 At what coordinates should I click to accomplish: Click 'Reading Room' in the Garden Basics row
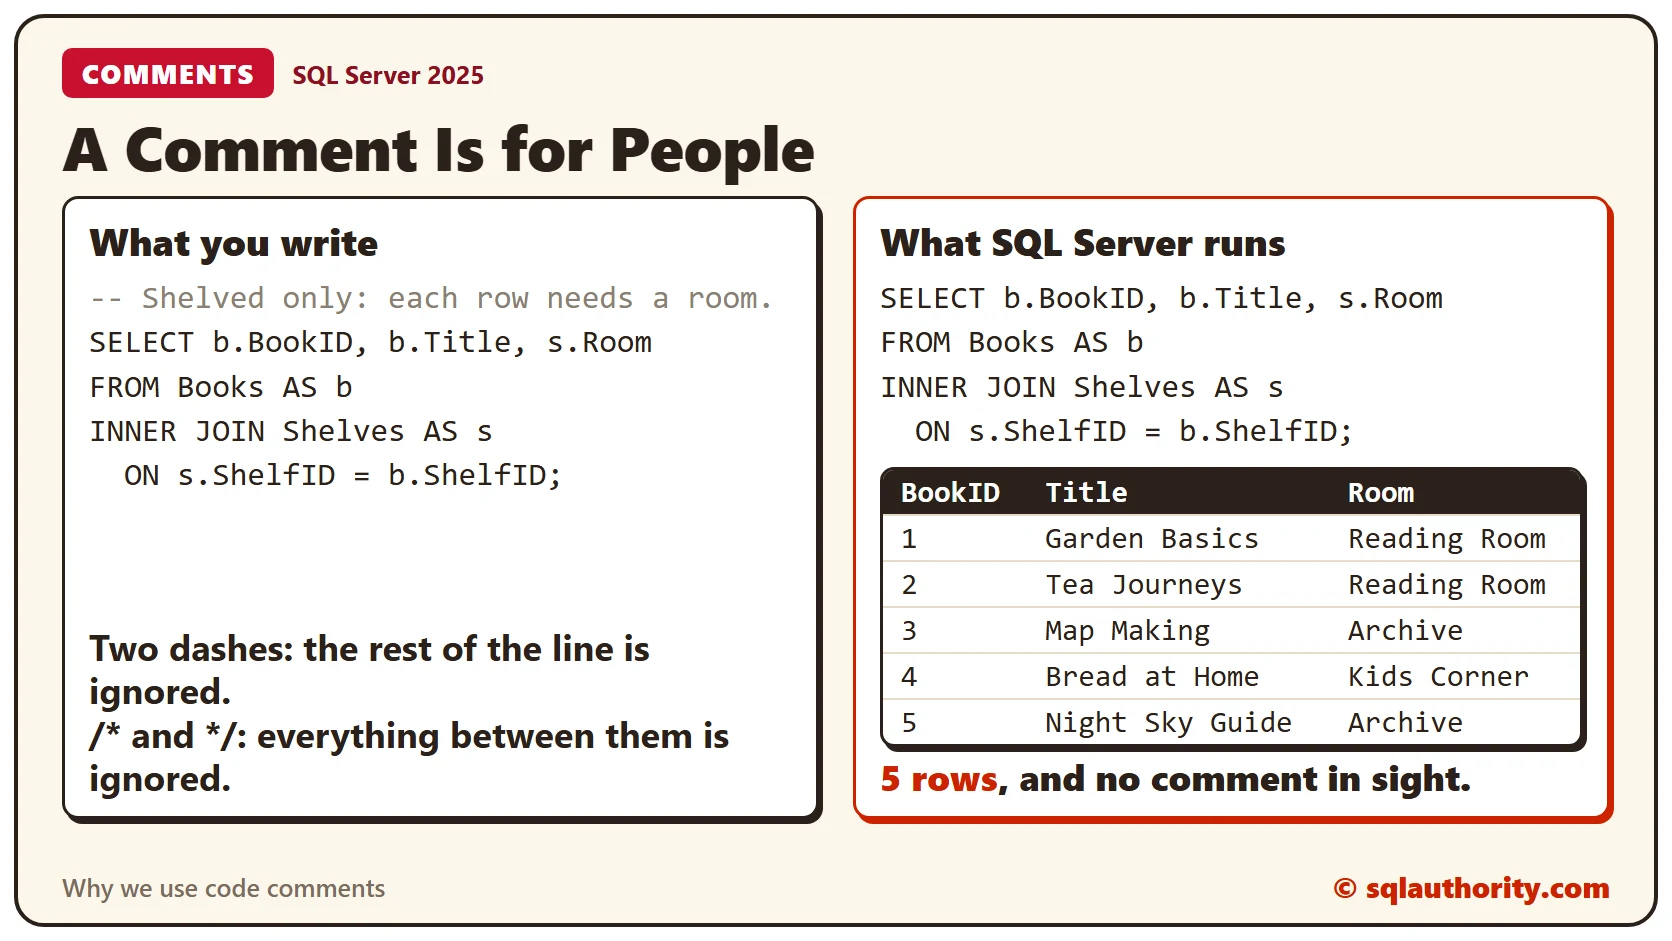[1447, 538]
